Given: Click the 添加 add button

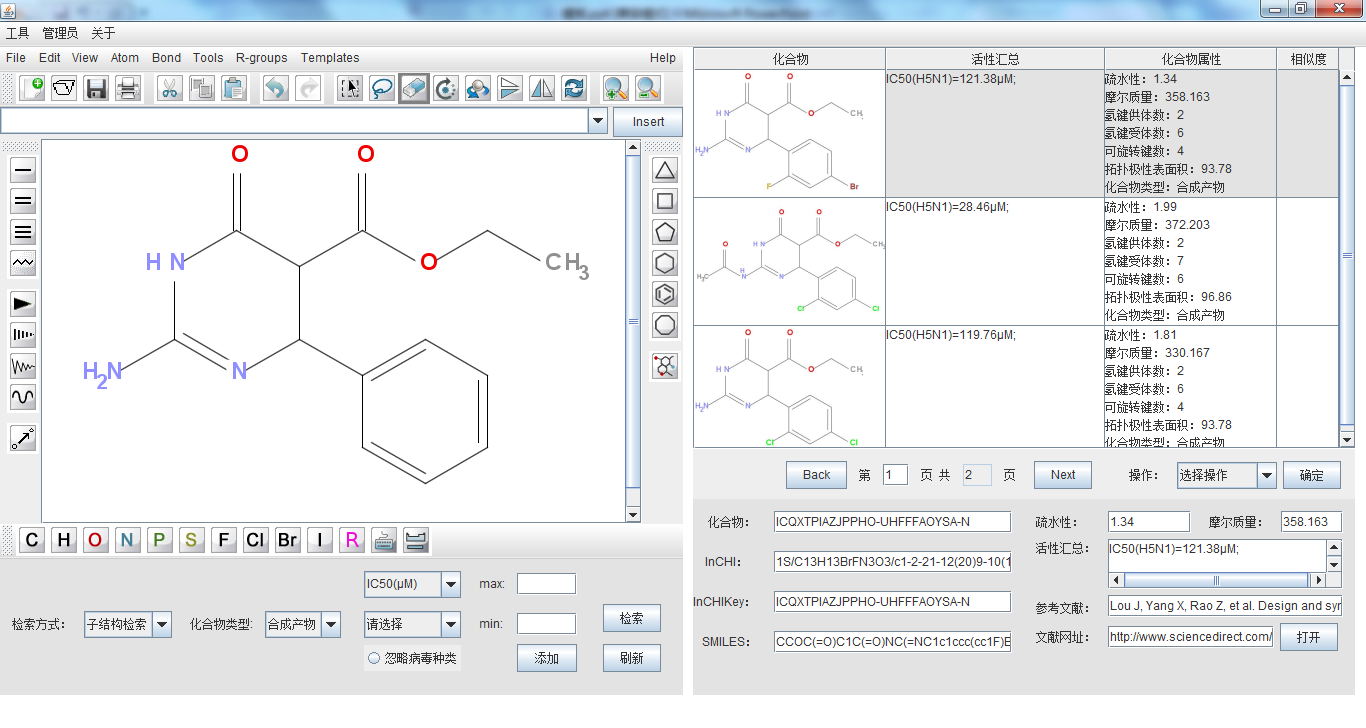Looking at the screenshot, I should [547, 658].
